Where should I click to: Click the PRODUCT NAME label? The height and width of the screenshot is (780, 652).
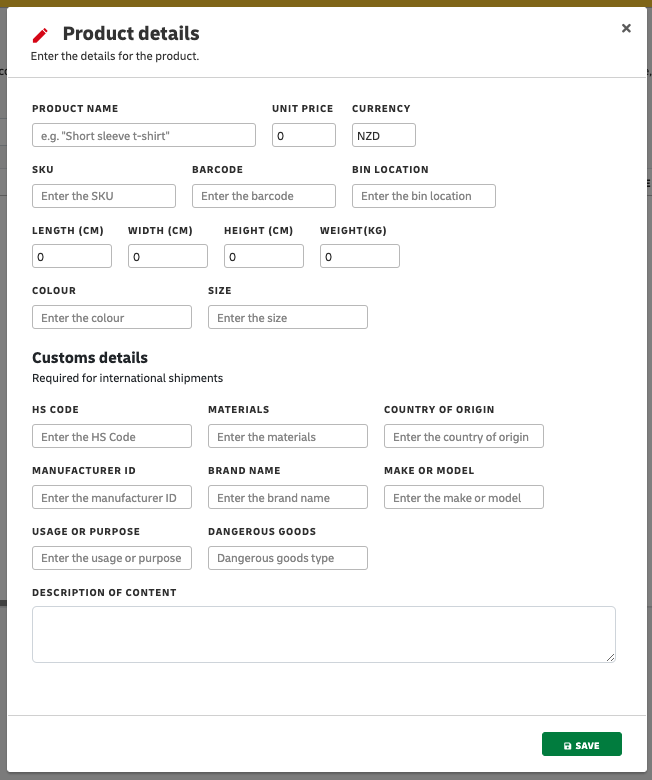[x=75, y=108]
